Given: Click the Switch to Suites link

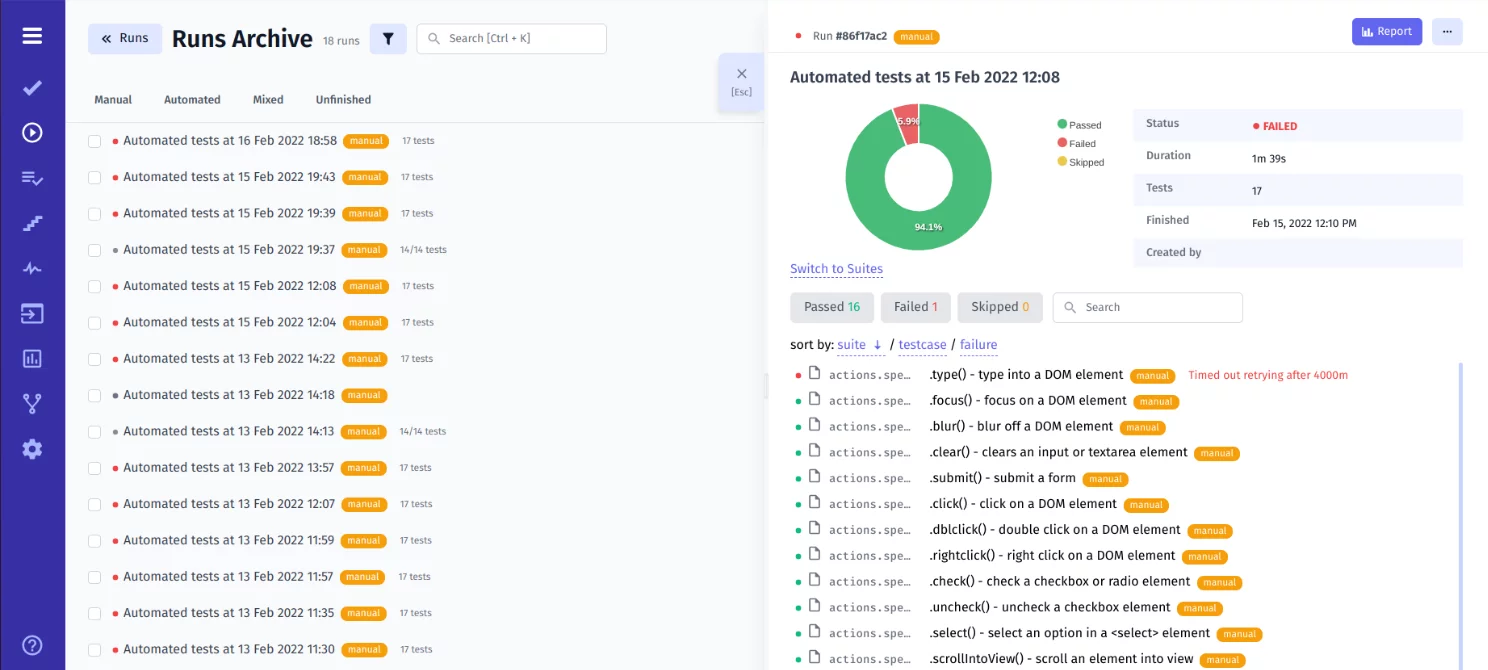Looking at the screenshot, I should [836, 269].
